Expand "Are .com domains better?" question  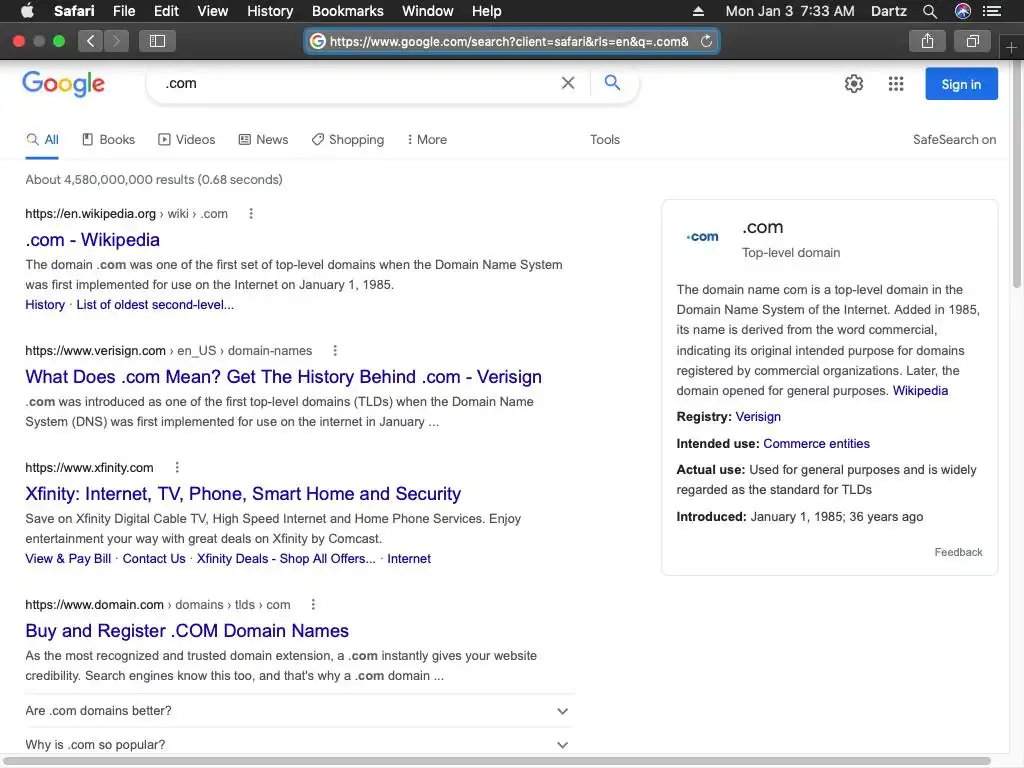point(297,711)
